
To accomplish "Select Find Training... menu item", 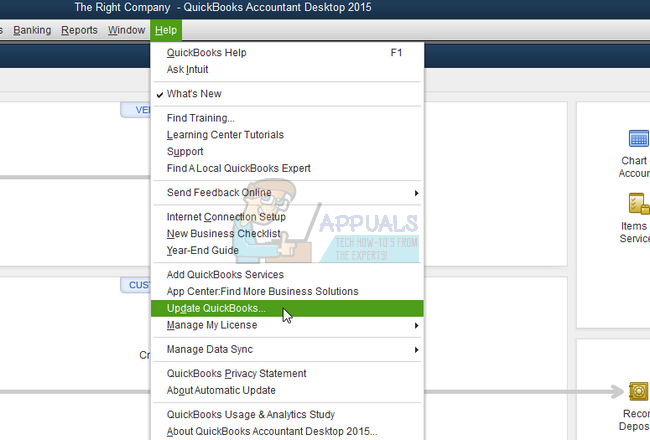I will 287,118.
